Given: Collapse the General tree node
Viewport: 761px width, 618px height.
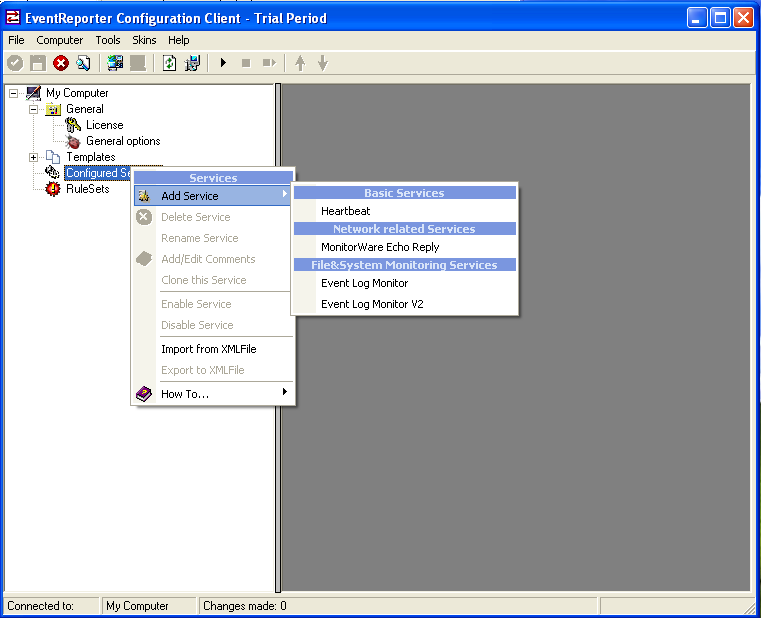Looking at the screenshot, I should (33, 109).
